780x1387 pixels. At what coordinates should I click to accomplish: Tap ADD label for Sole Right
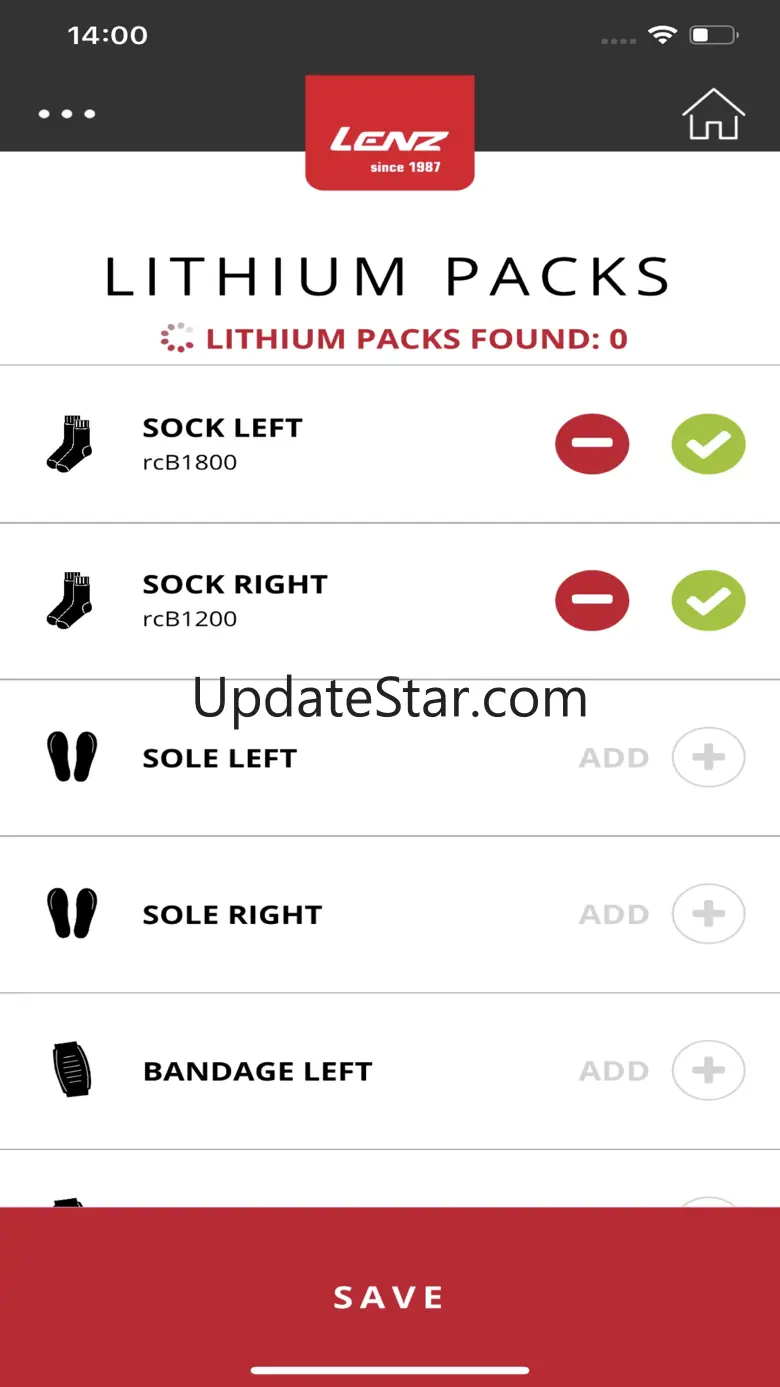614,914
